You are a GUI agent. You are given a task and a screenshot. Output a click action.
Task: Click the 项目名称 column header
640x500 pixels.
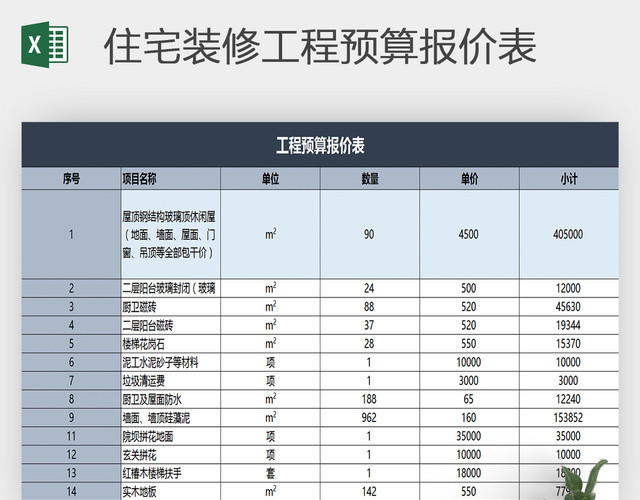(x=171, y=179)
